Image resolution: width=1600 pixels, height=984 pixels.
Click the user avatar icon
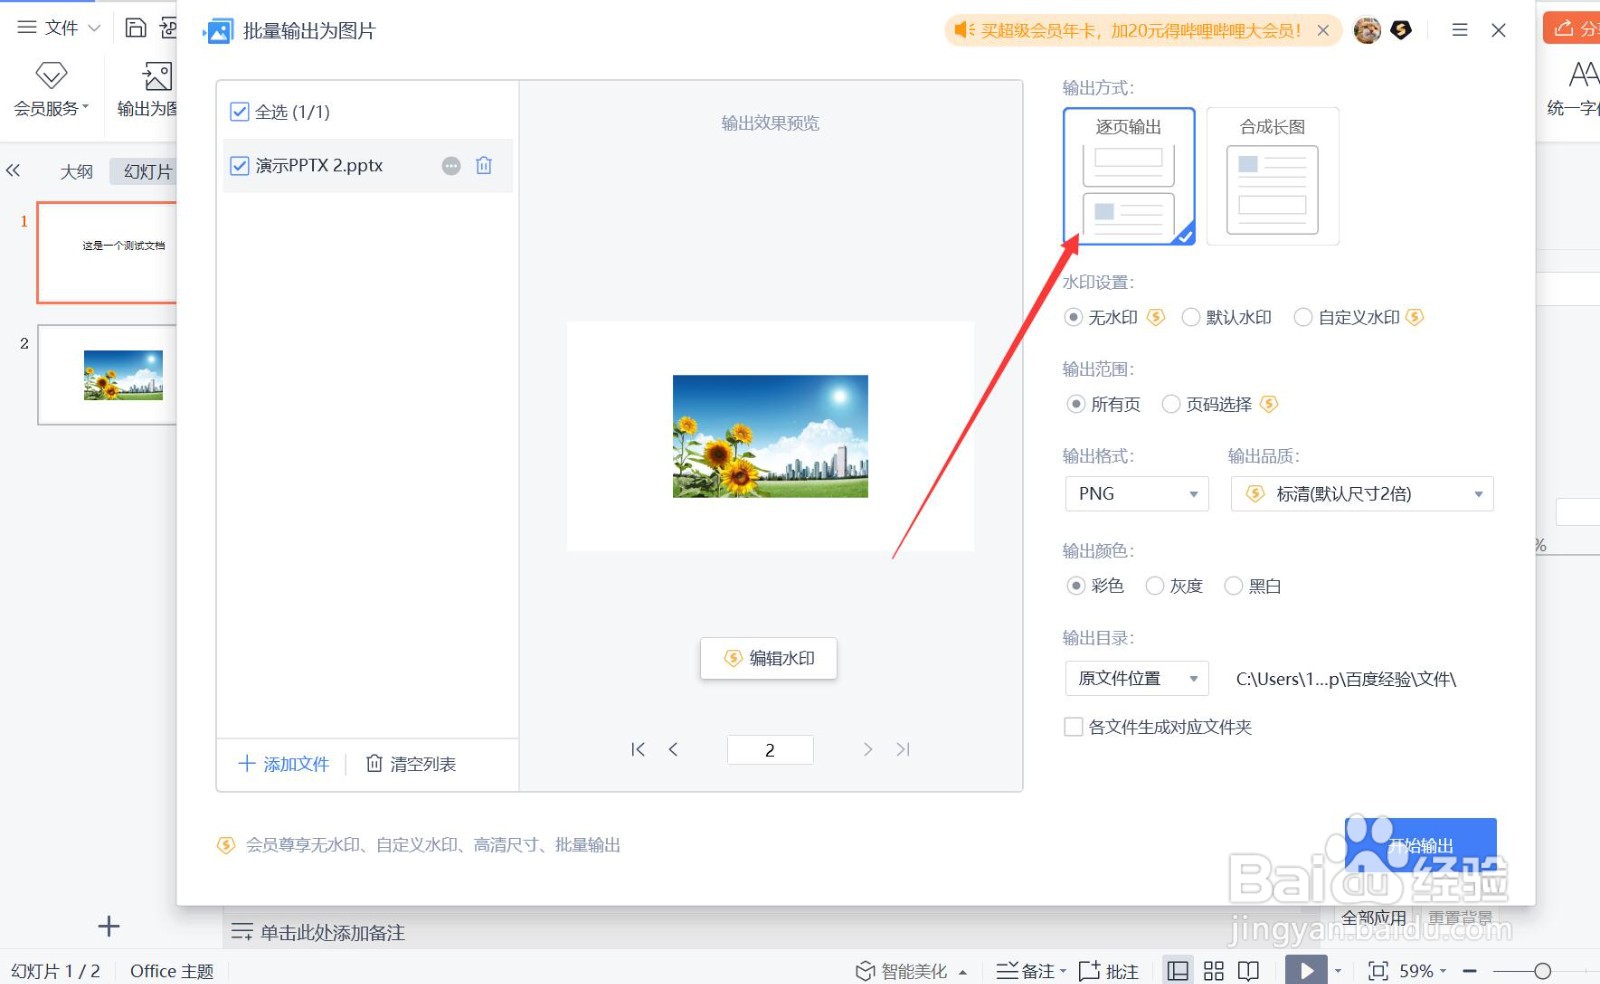(1367, 30)
